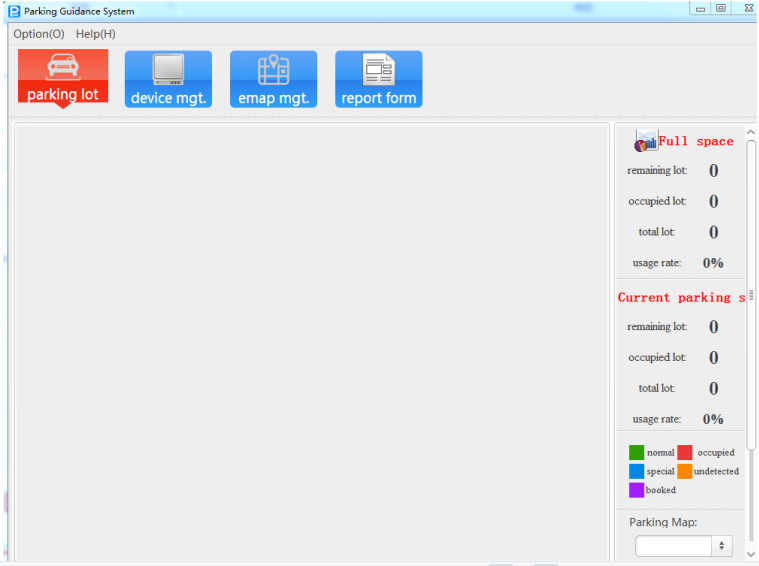Open the Help(H) menu

(95, 34)
